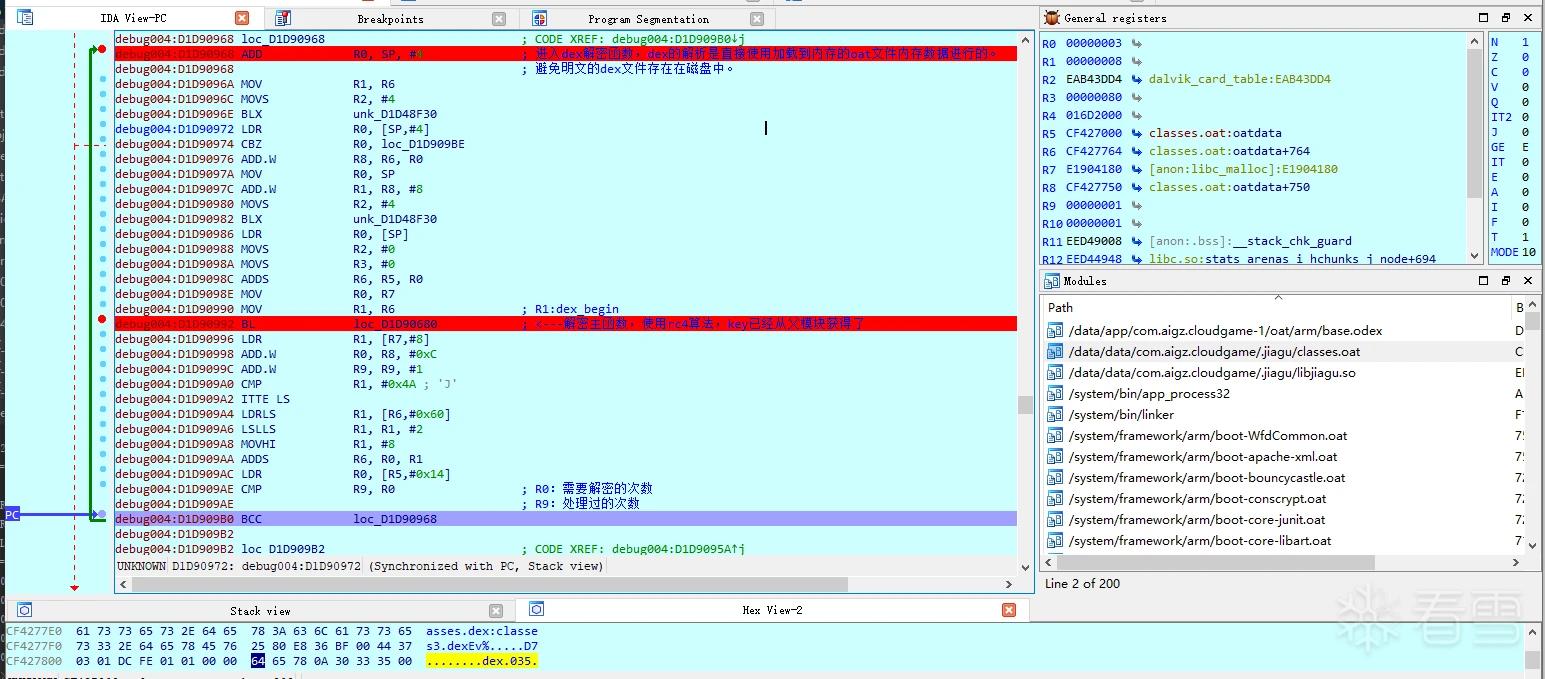Screen dimensions: 1545x679
Task: Toggle the breakpoint dot at loc_D1D90968
Action: click(x=102, y=49)
